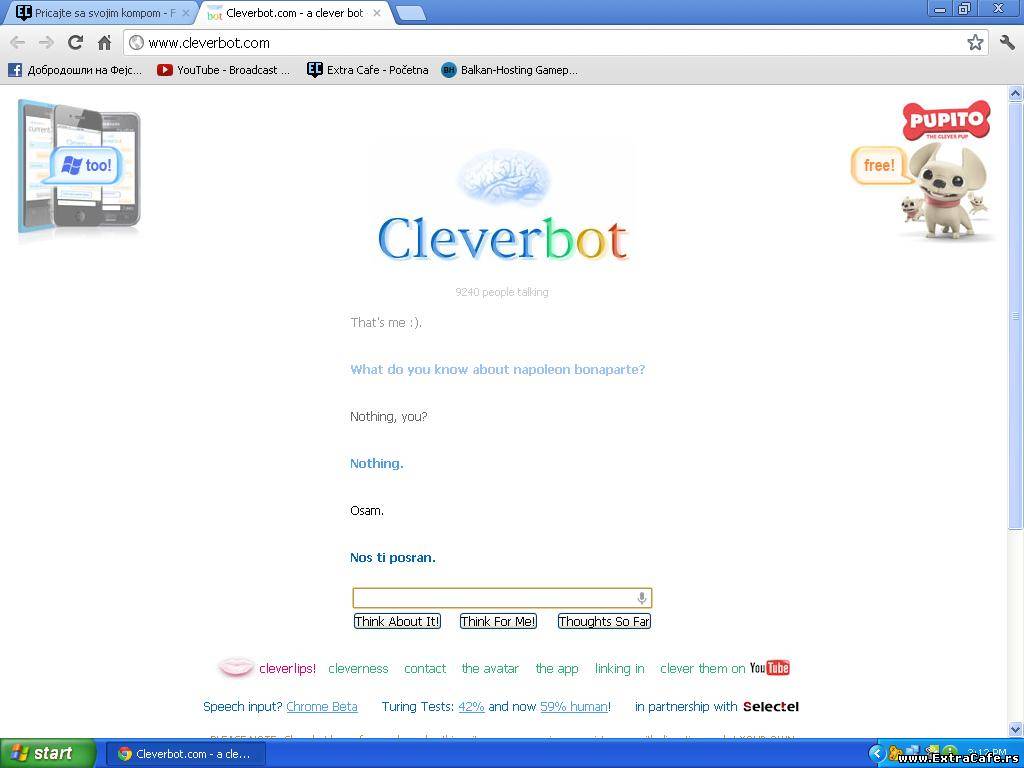Open the contact link
Viewport: 1024px width, 768px height.
pos(425,668)
